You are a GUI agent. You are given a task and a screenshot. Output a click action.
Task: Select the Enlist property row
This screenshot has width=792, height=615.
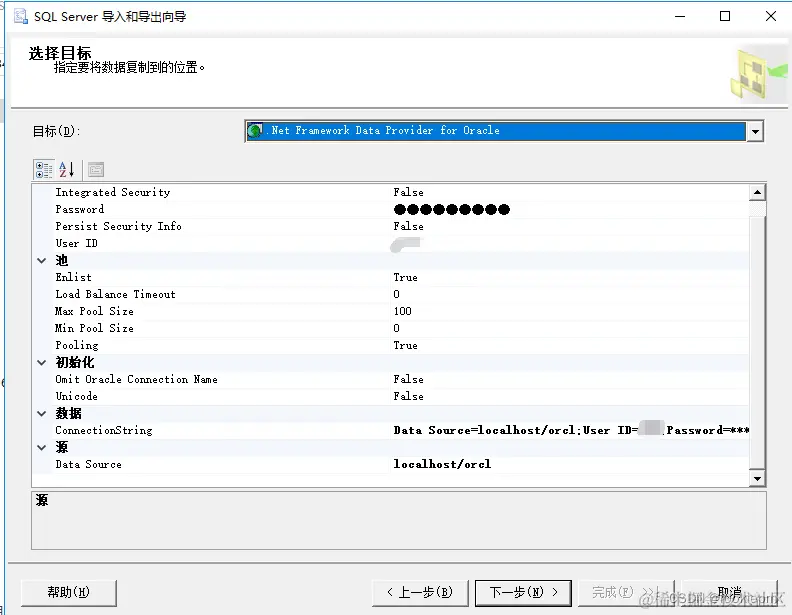click(390, 277)
